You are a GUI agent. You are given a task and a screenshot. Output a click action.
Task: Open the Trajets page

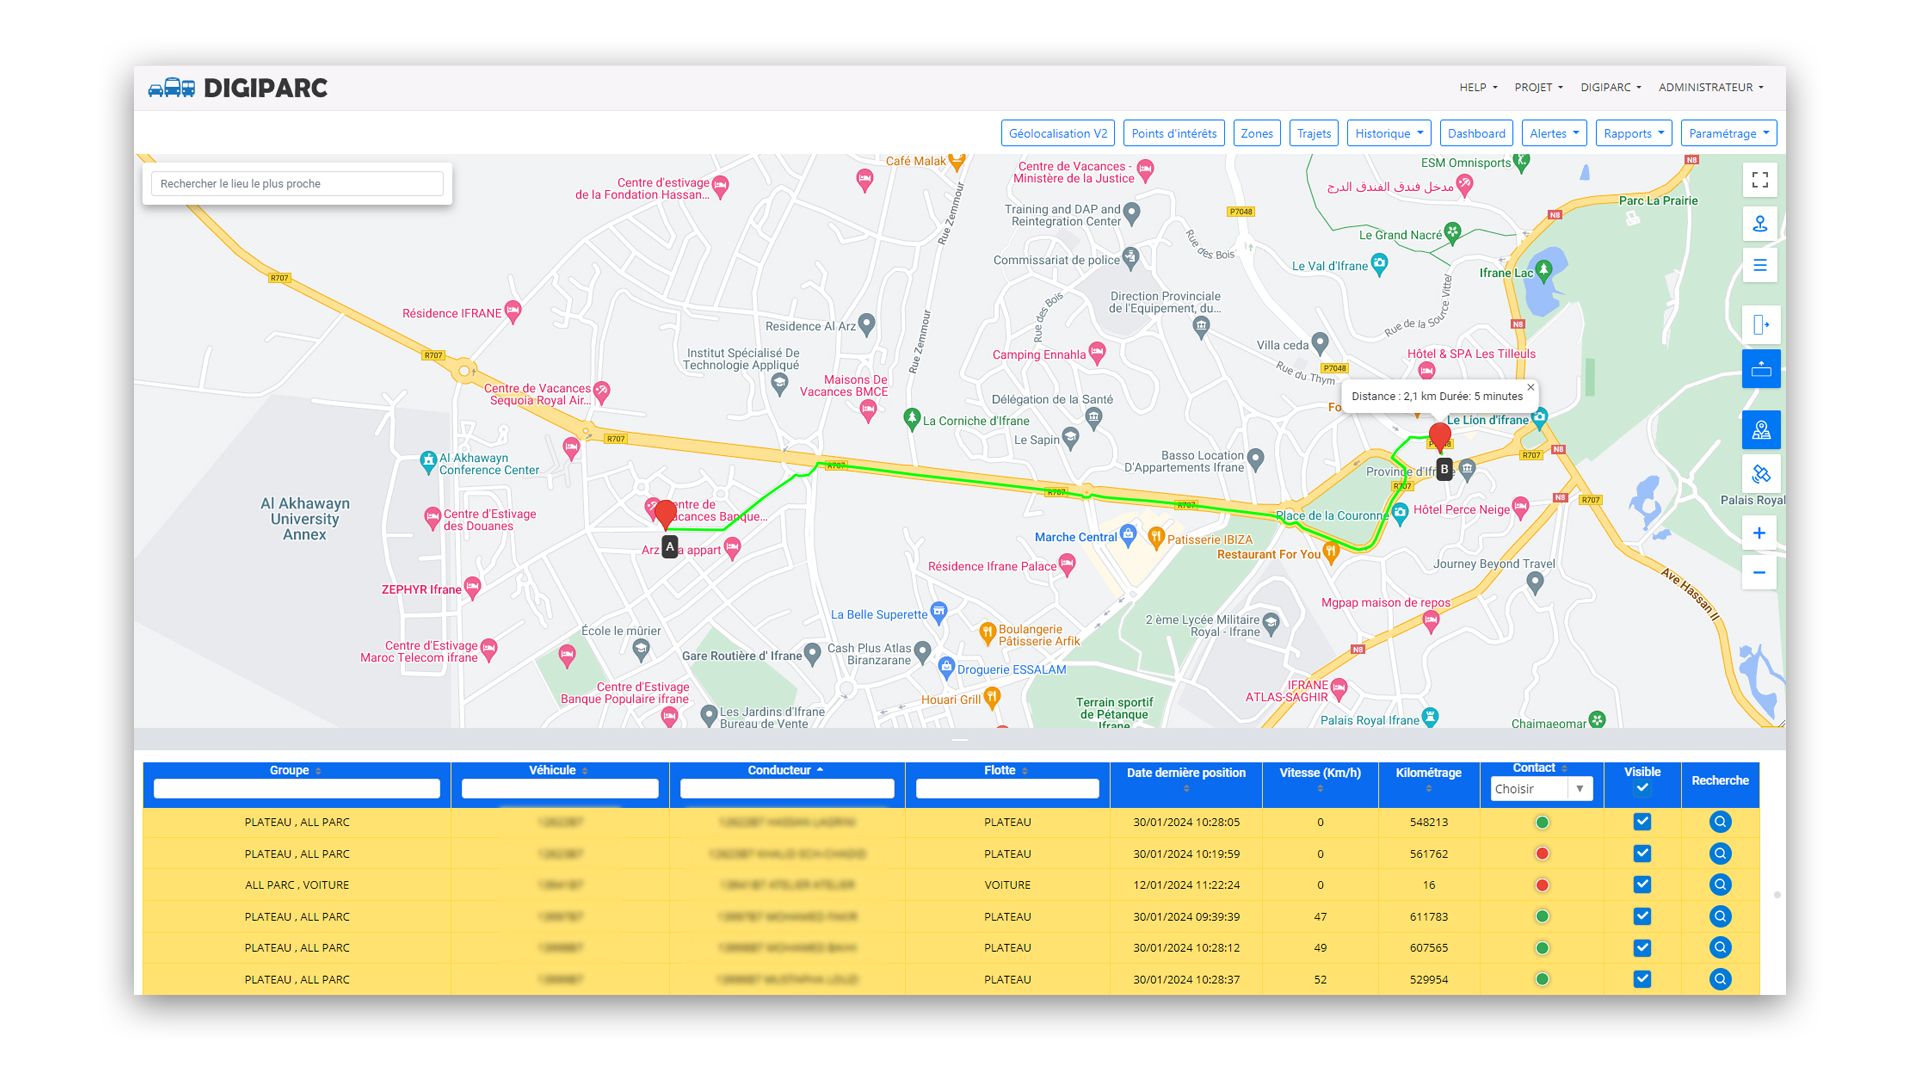click(x=1314, y=133)
